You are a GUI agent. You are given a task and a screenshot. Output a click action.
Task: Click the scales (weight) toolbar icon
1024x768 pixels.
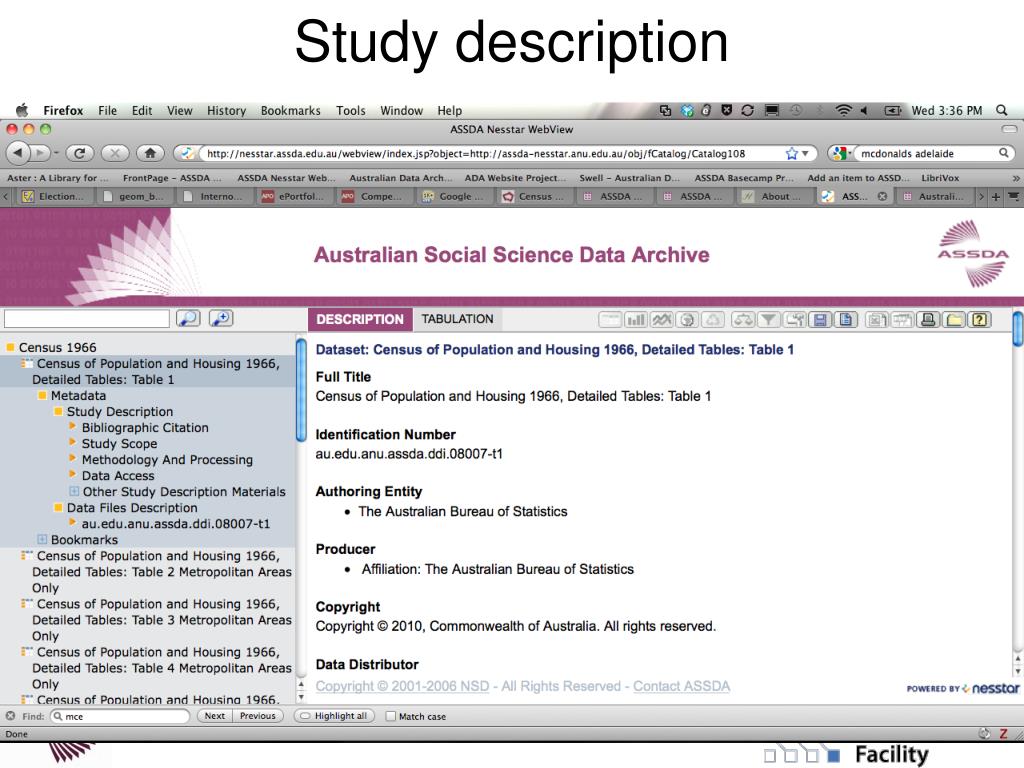(x=743, y=319)
